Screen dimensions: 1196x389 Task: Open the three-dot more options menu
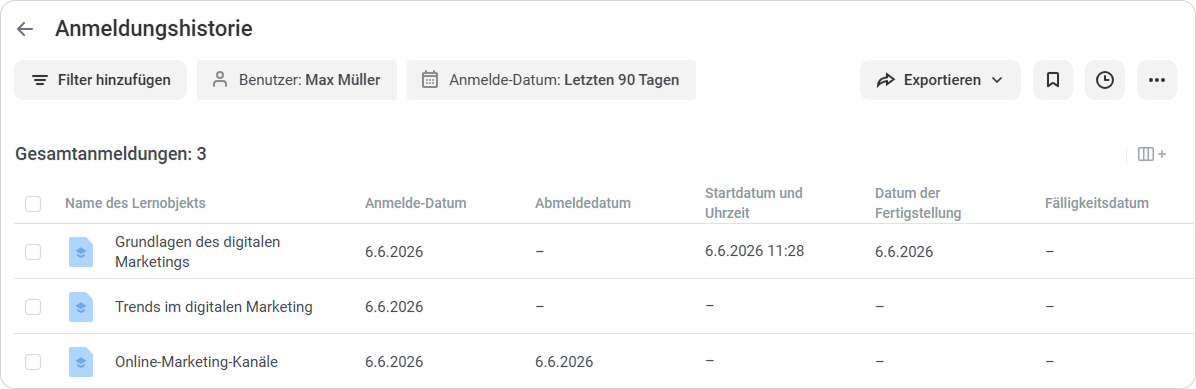click(x=1156, y=80)
